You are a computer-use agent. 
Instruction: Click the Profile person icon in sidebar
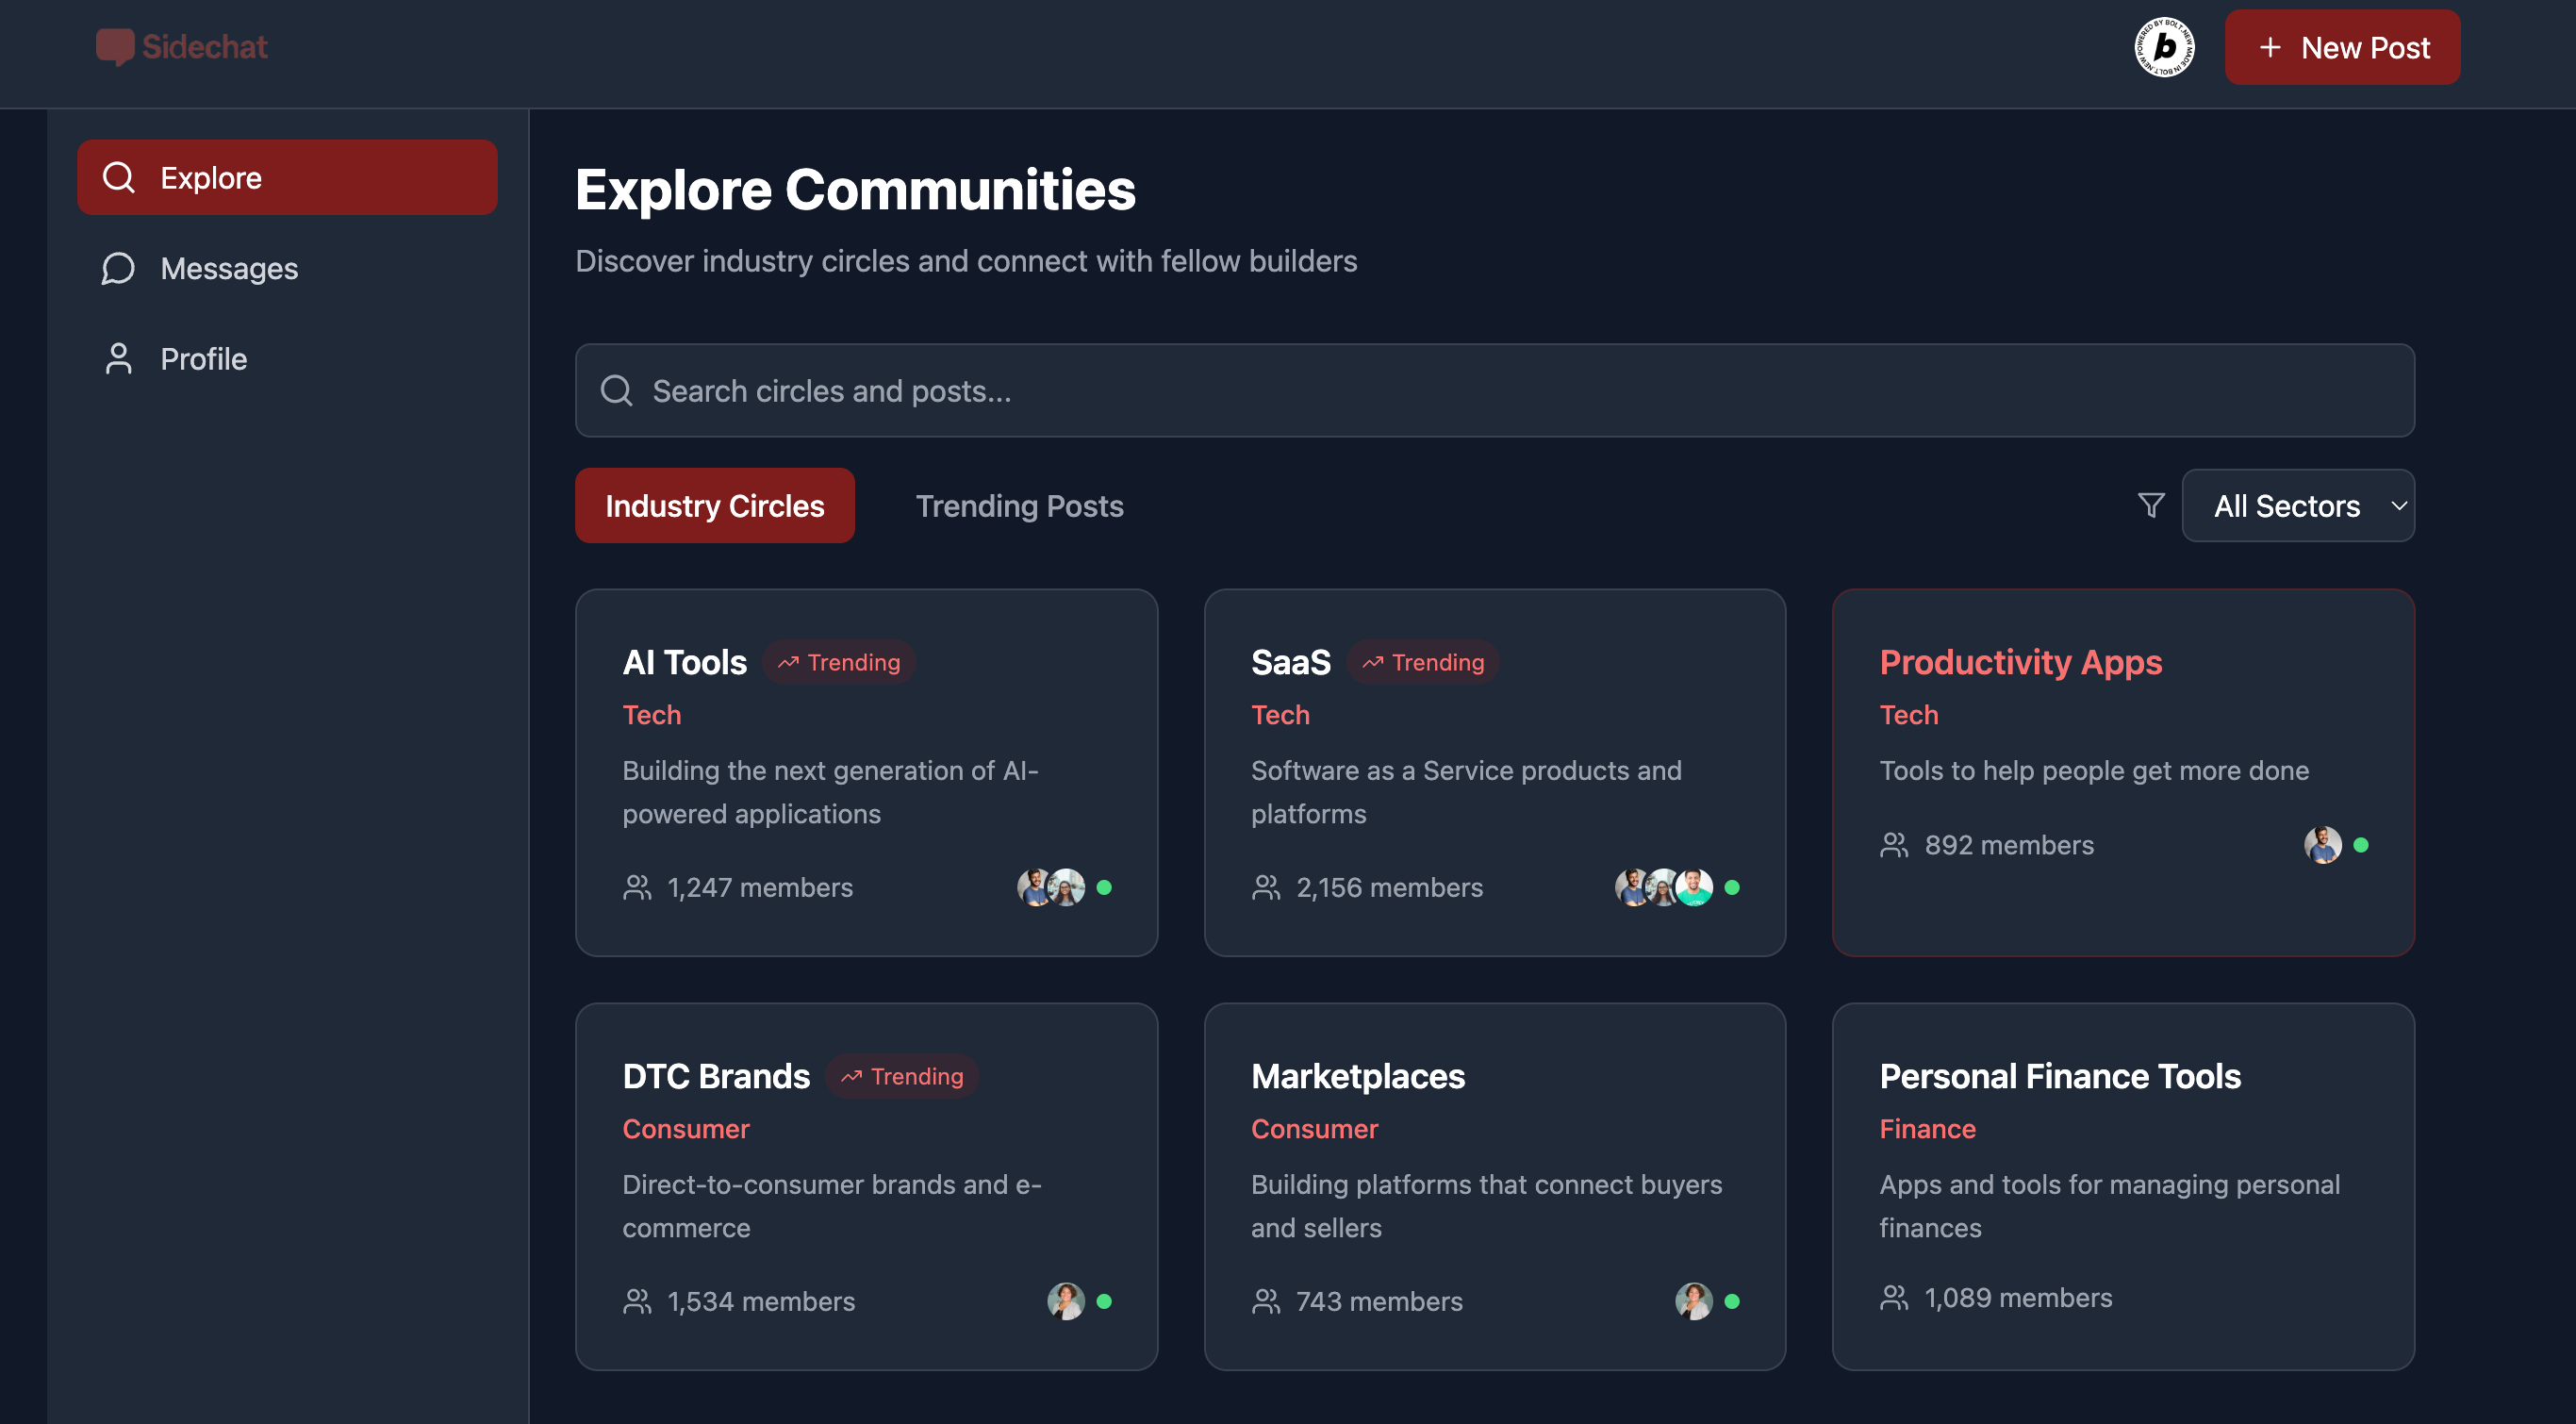coord(118,359)
